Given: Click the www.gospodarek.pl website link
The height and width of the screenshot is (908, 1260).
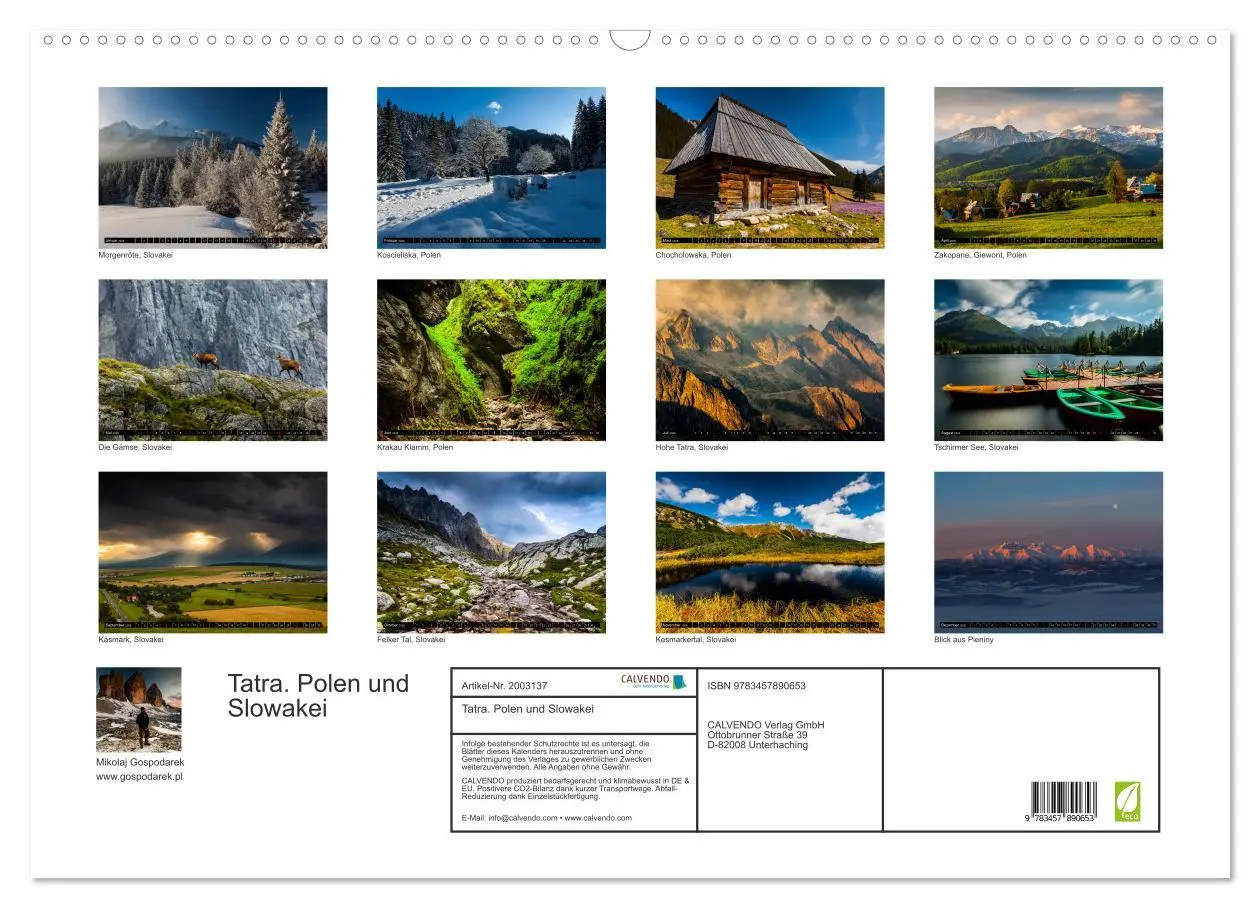Looking at the screenshot, I should coord(140,774).
